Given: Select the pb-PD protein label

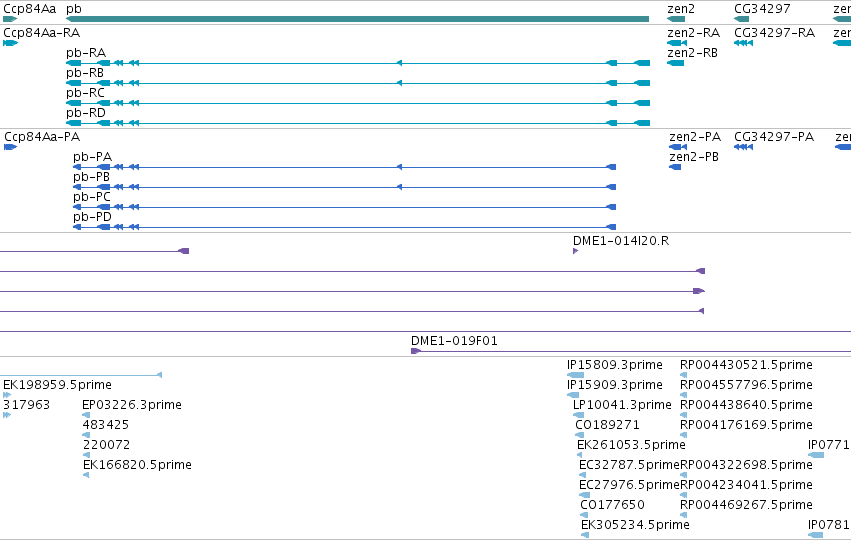Looking at the screenshot, I should pos(92,217).
